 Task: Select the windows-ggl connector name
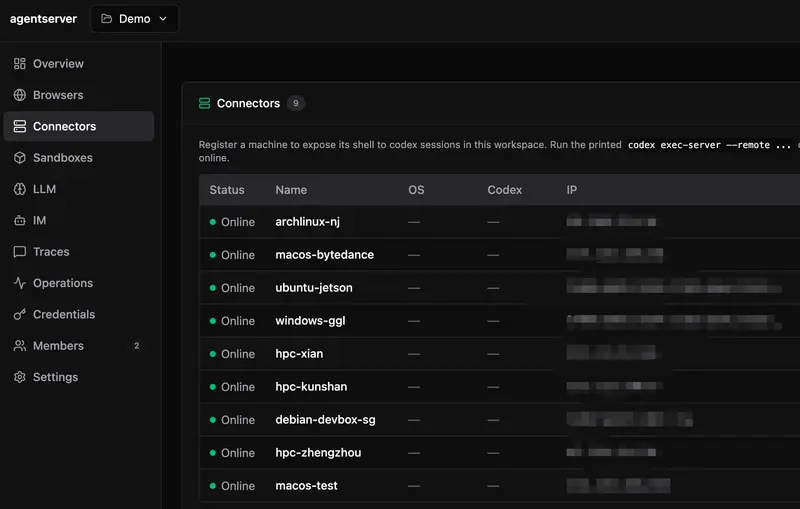point(310,321)
